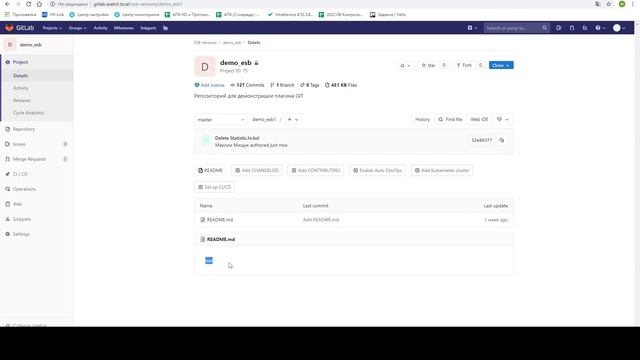Viewport: 640px width, 360px height.
Task: Go to Activity in the top navbar
Action: tap(100, 28)
